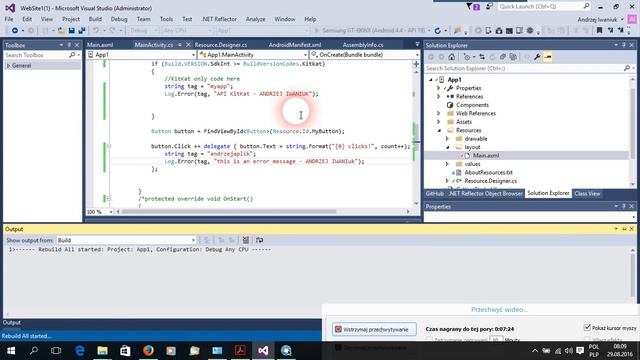Open the App1 project dropdown in editor

[x=141, y=55]
